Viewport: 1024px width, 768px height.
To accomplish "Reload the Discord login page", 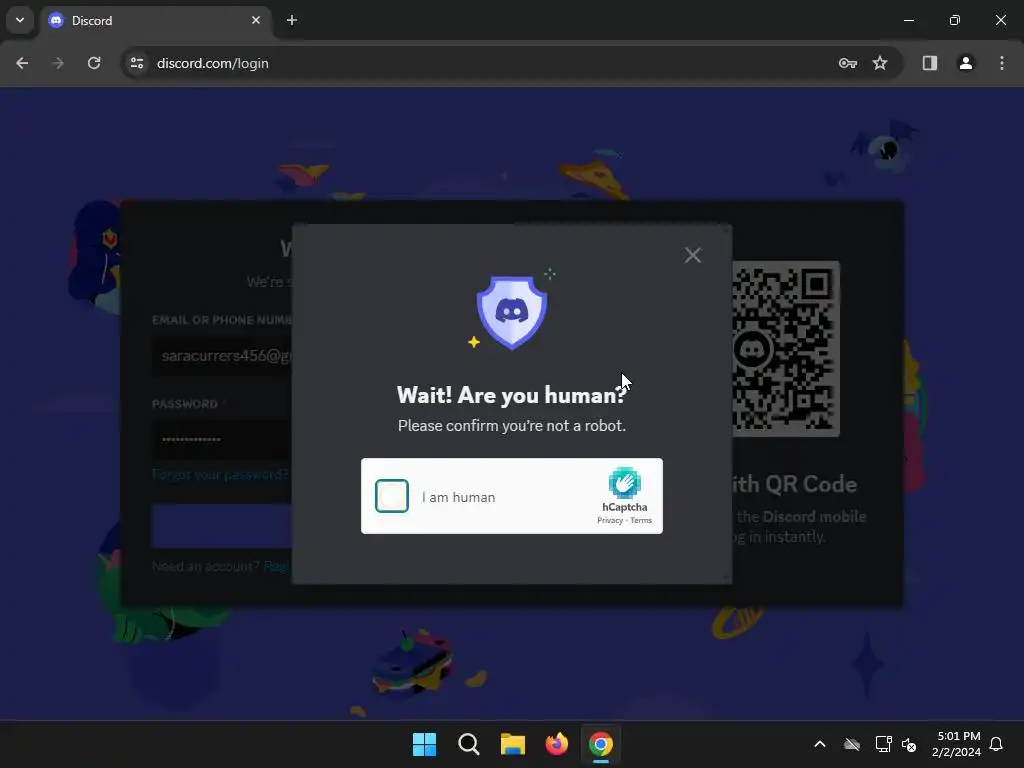I will (x=94, y=63).
